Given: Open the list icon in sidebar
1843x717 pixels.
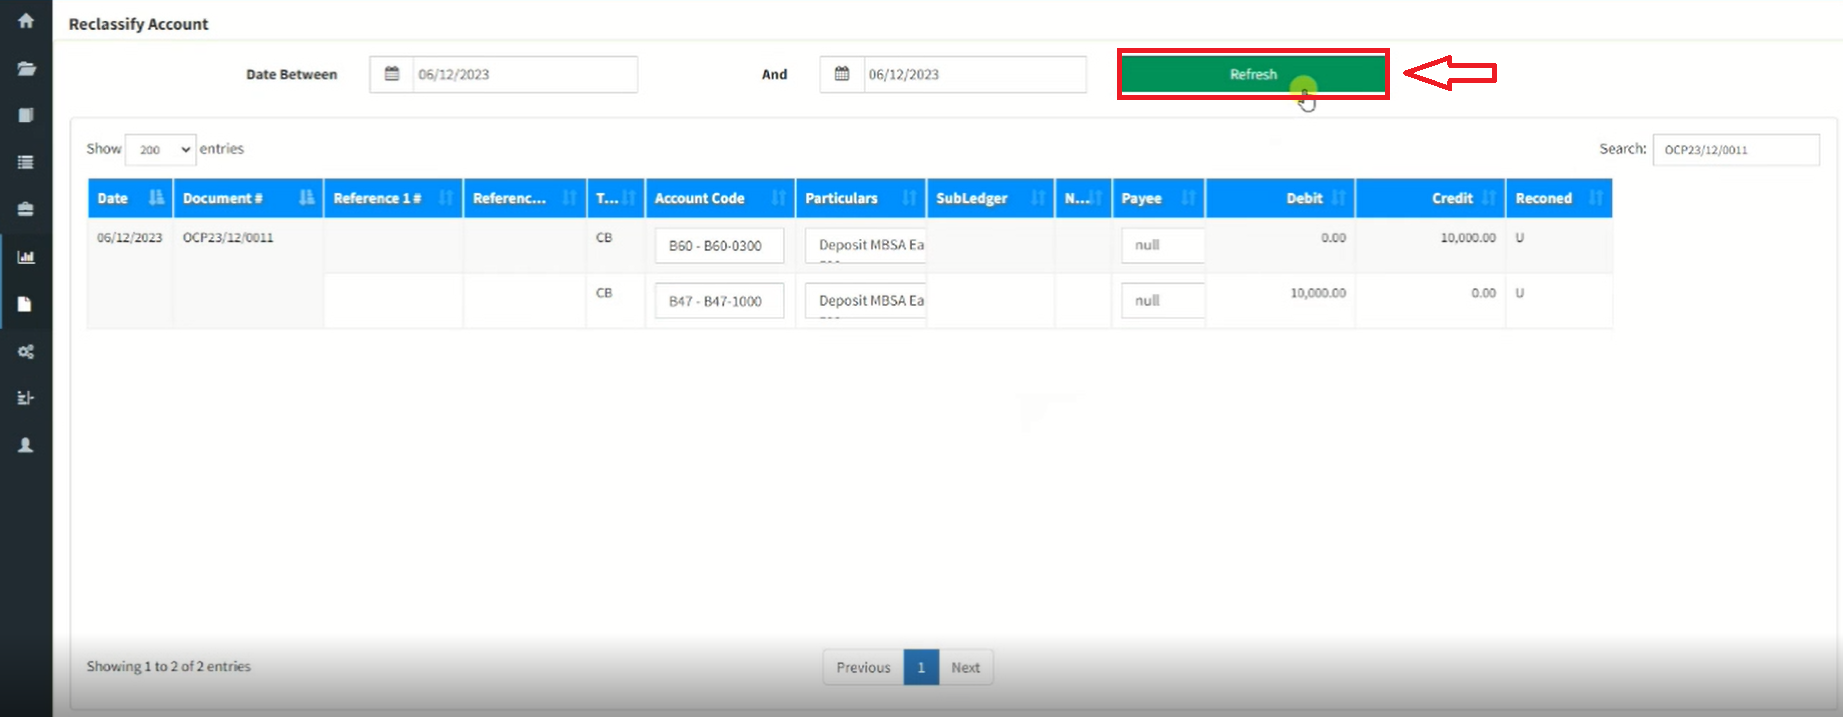Looking at the screenshot, I should point(26,162).
